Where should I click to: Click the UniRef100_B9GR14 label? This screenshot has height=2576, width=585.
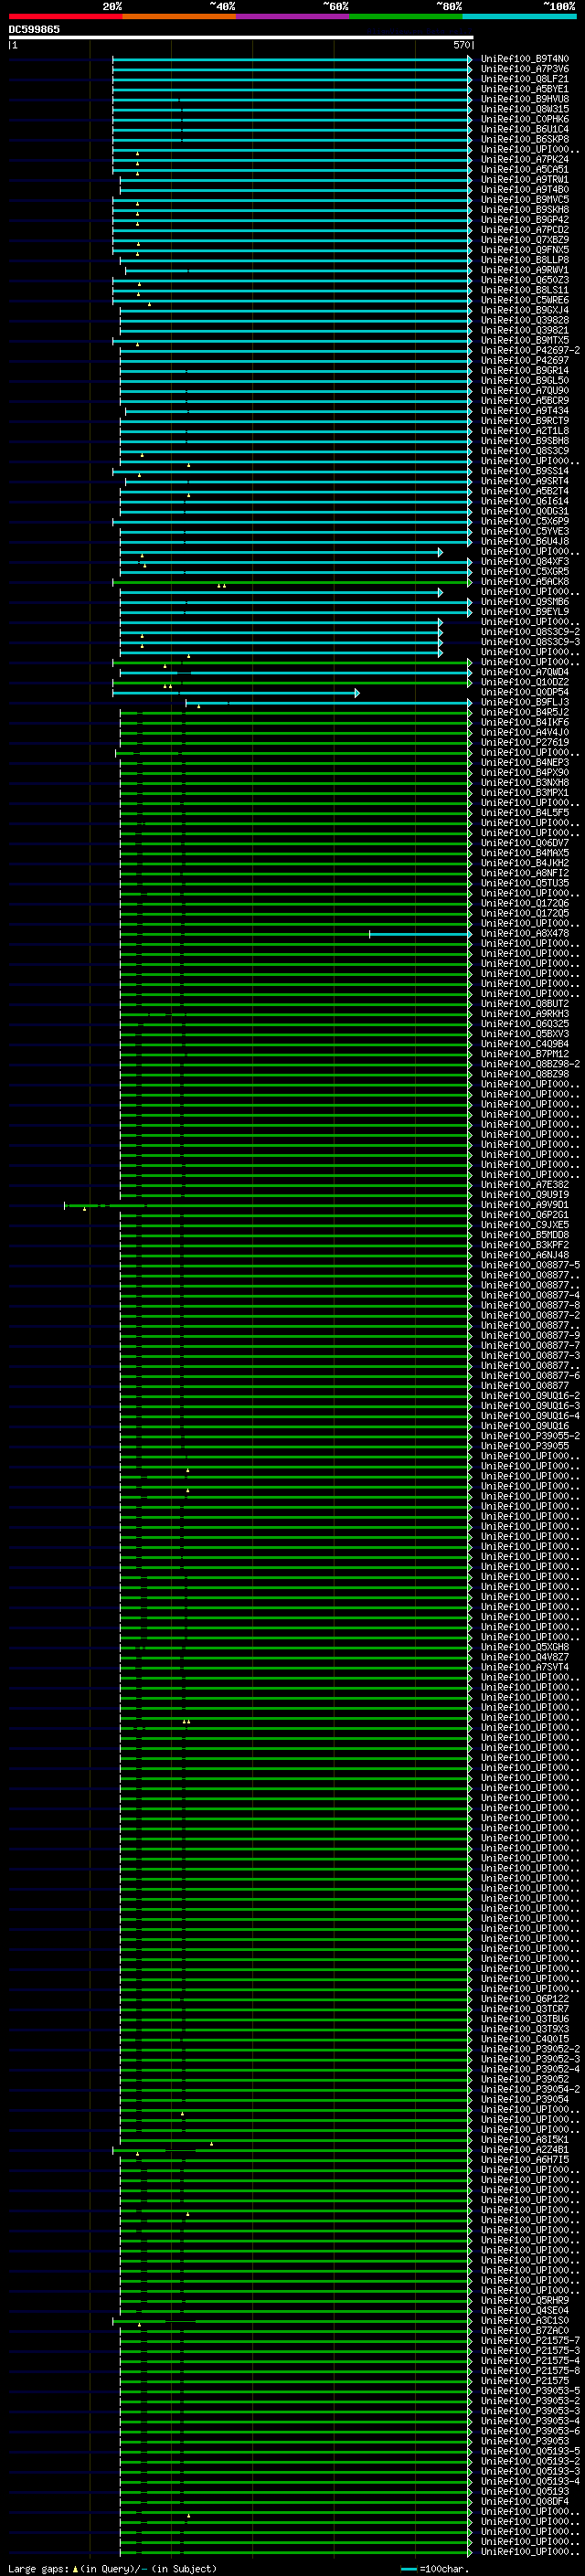click(x=525, y=371)
